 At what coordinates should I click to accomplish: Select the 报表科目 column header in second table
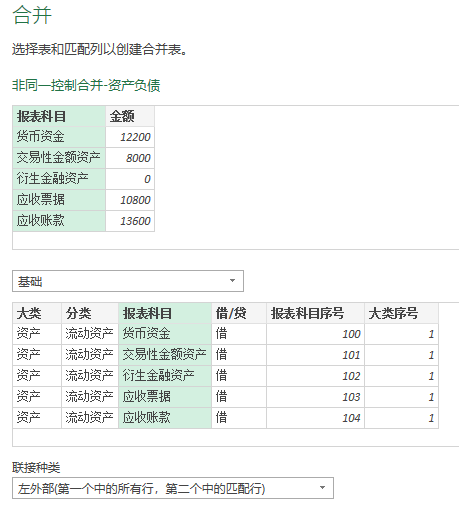click(x=165, y=313)
